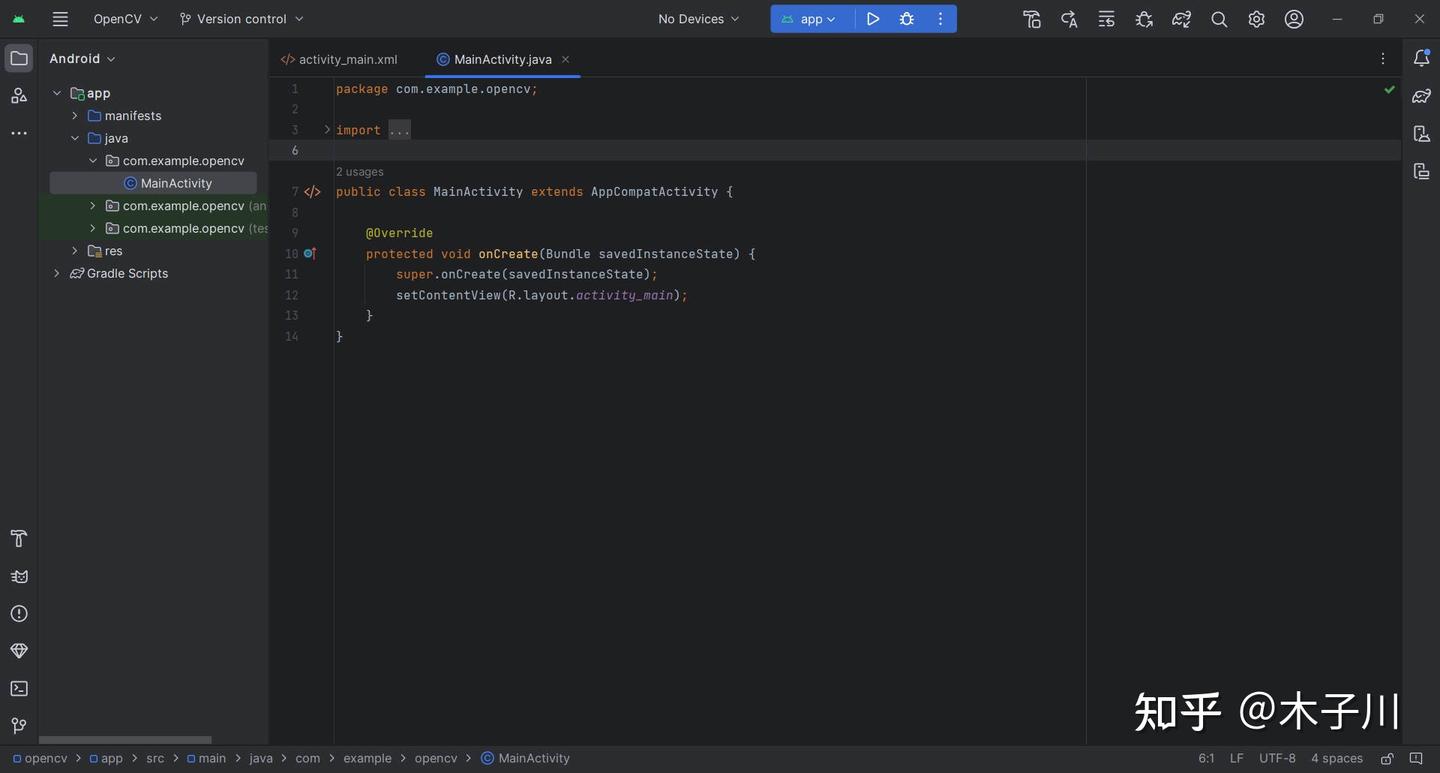Open the IDE Settings gear

[1255, 18]
